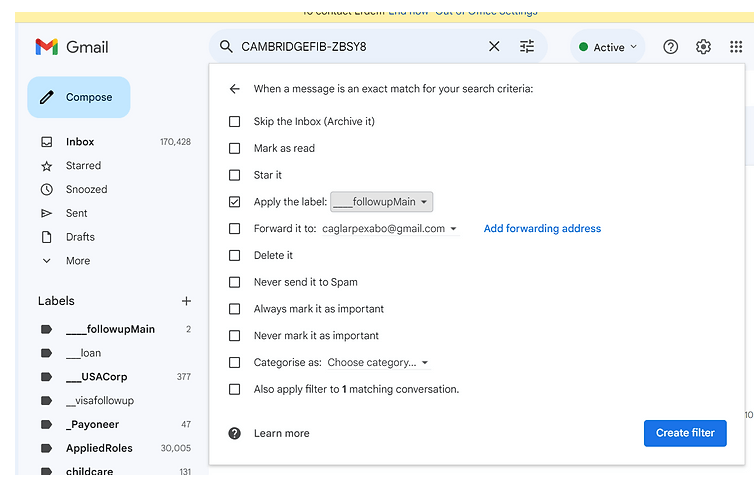Click the Sent arrow icon
The width and height of the screenshot is (754, 477).
pyautogui.click(x=47, y=213)
